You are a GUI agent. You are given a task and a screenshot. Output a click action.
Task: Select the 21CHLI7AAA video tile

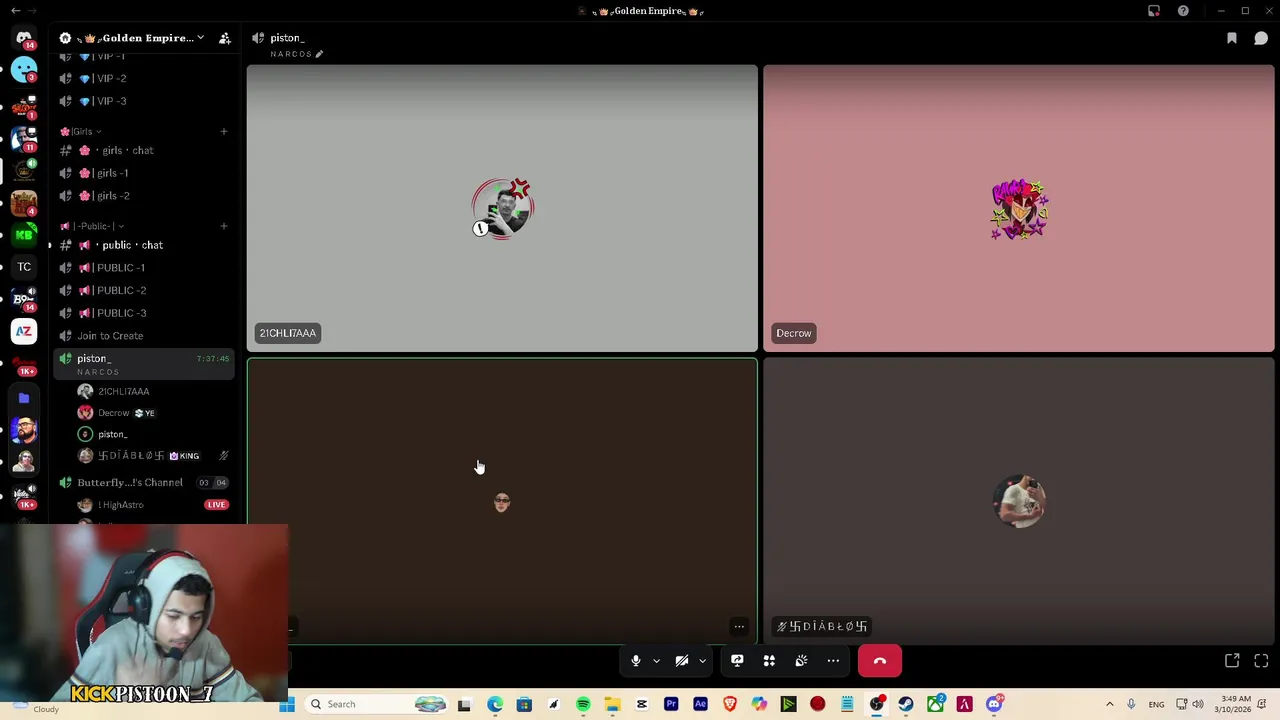[x=502, y=208]
